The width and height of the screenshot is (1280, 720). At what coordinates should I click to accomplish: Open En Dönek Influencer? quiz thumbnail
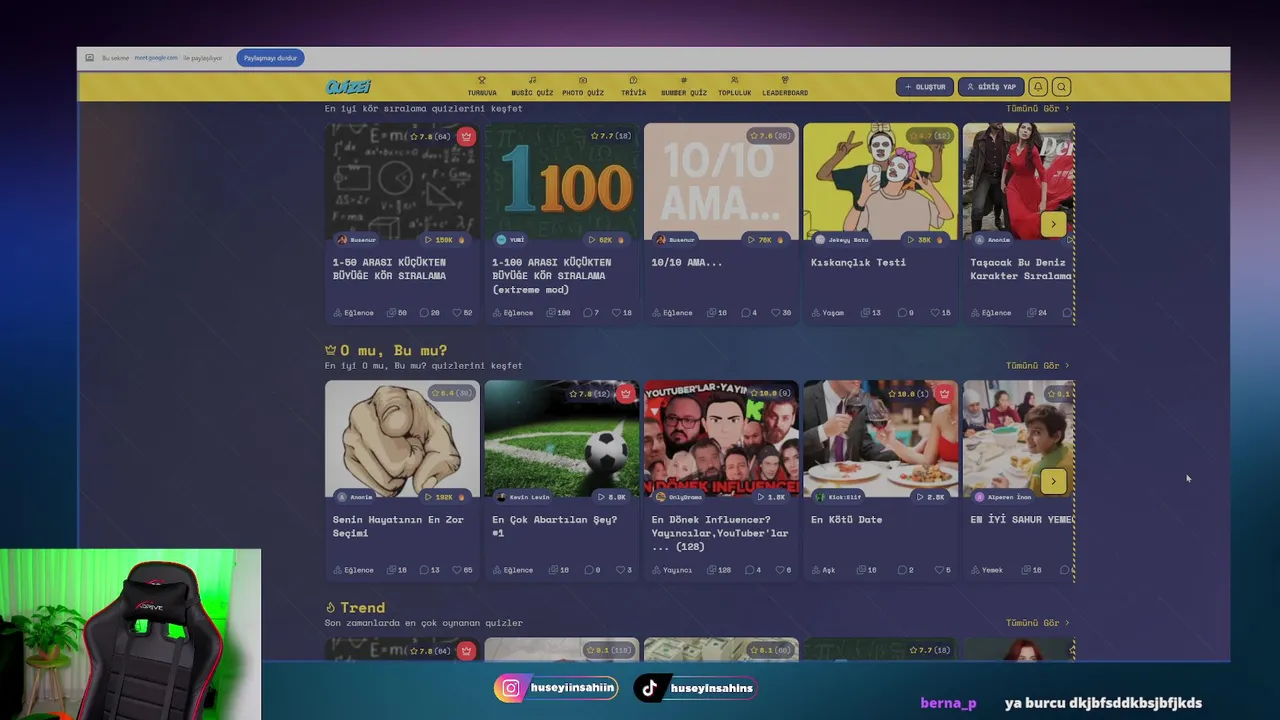(x=721, y=438)
